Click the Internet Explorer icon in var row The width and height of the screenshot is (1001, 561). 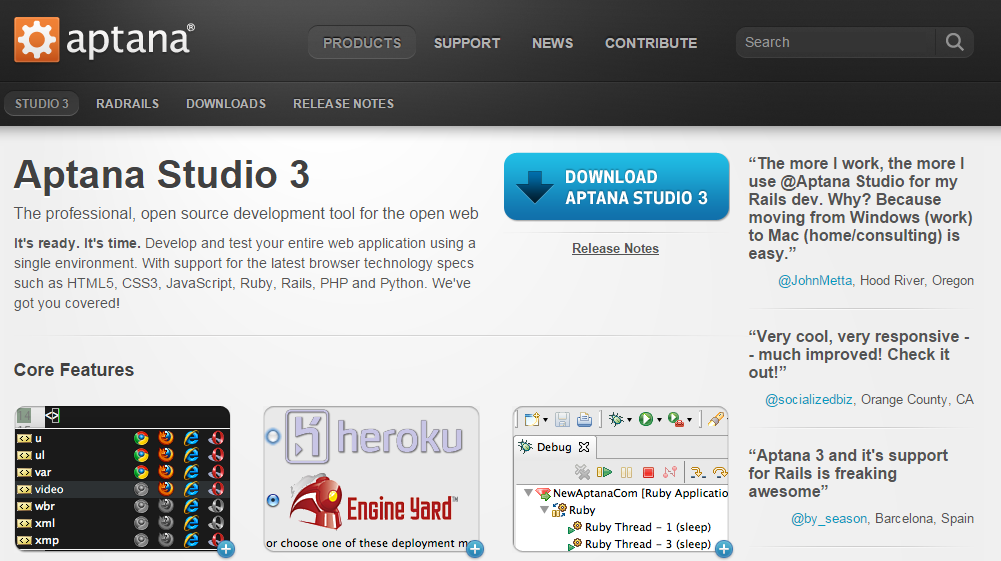coord(191,472)
